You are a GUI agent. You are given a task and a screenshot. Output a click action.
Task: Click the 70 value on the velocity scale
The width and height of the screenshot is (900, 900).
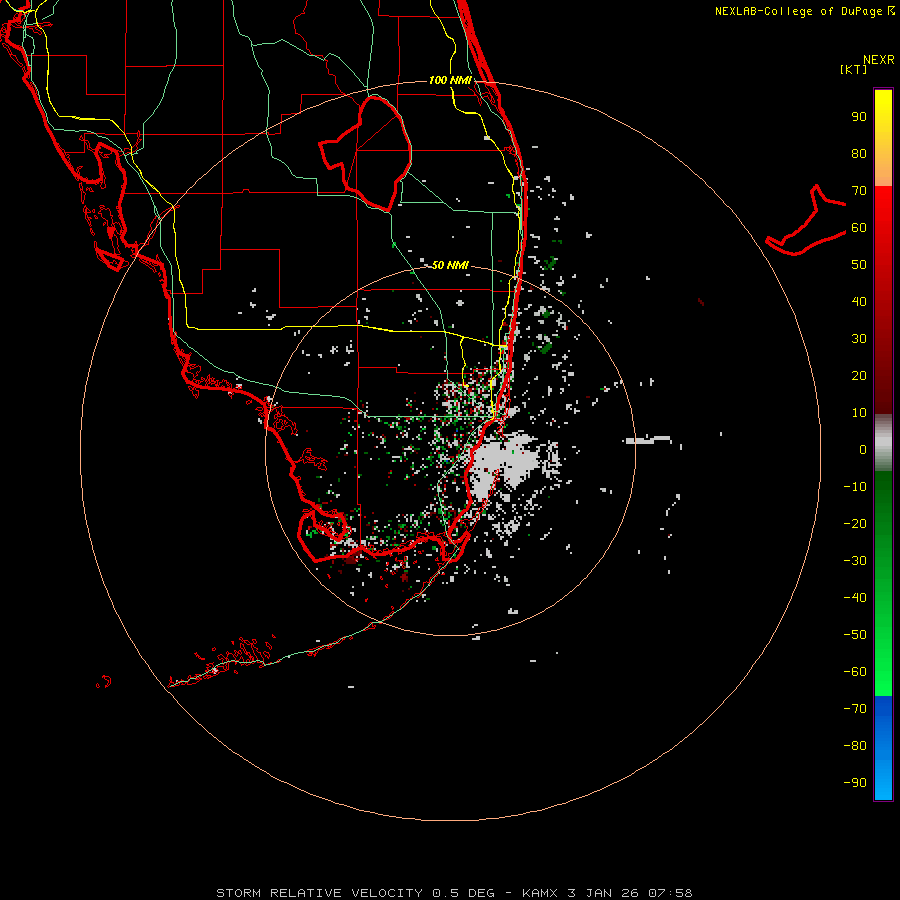click(x=859, y=191)
